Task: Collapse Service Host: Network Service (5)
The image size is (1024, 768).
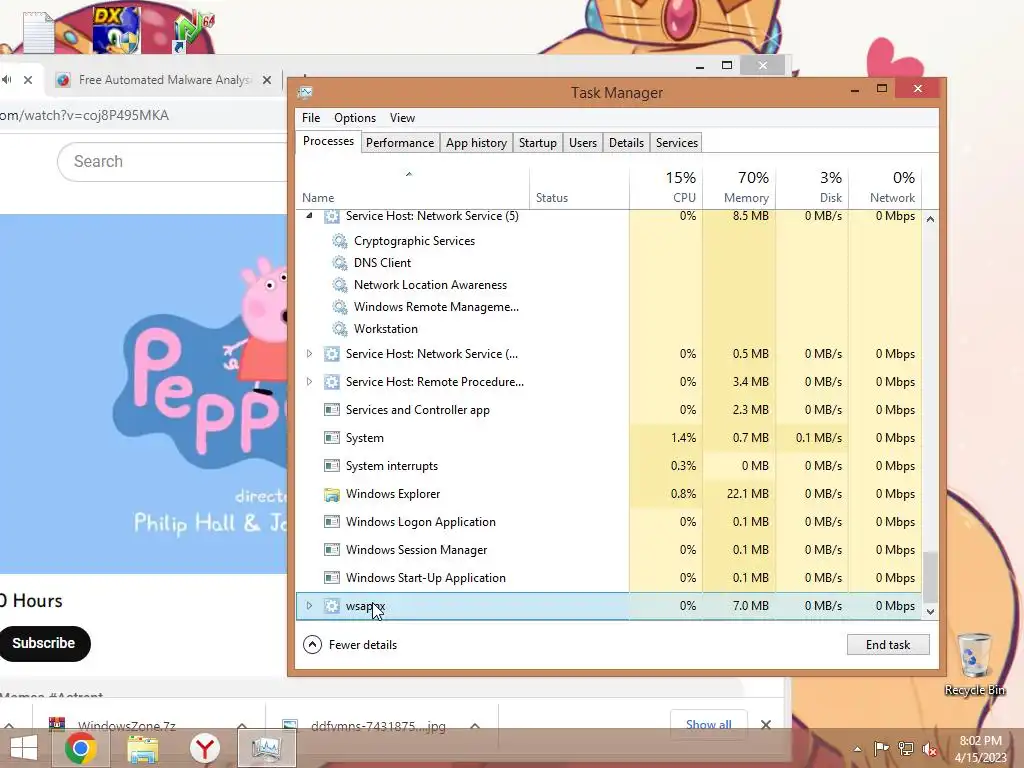Action: [310, 216]
